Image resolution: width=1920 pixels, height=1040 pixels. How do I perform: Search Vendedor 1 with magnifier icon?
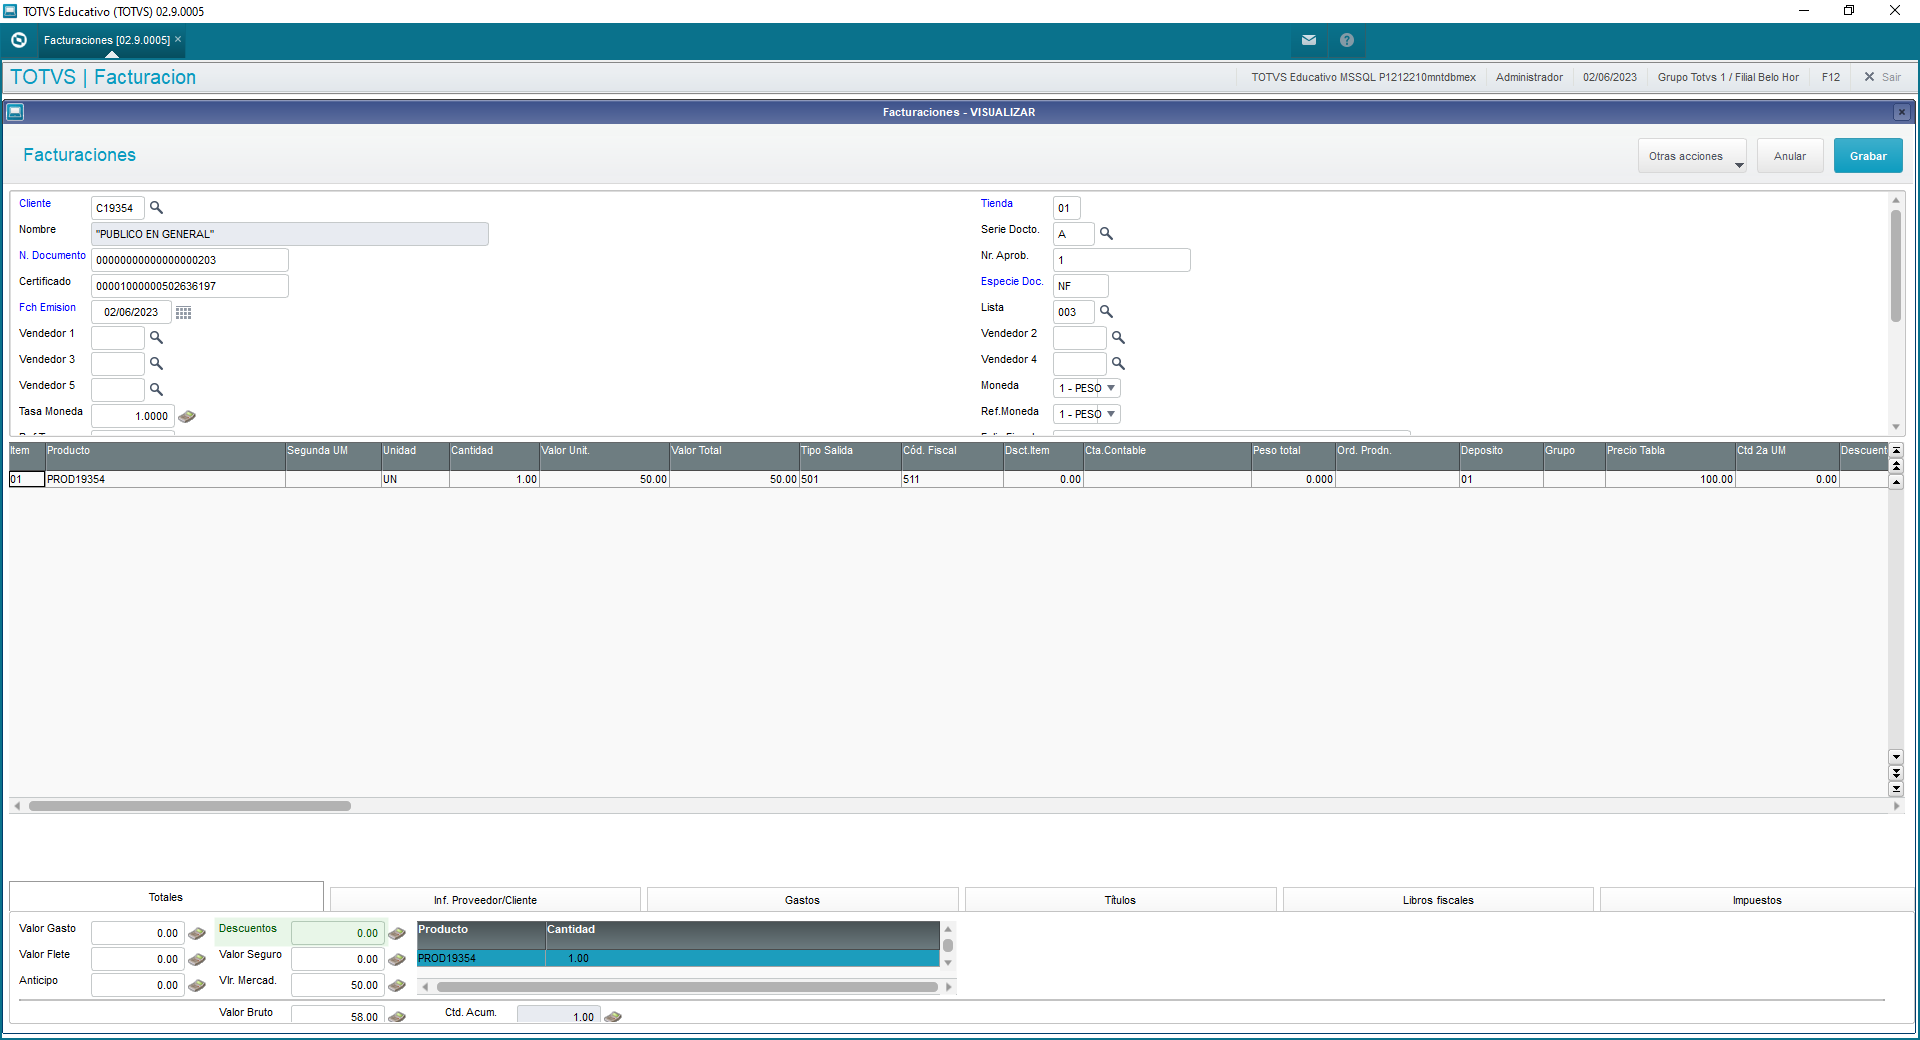click(x=156, y=338)
